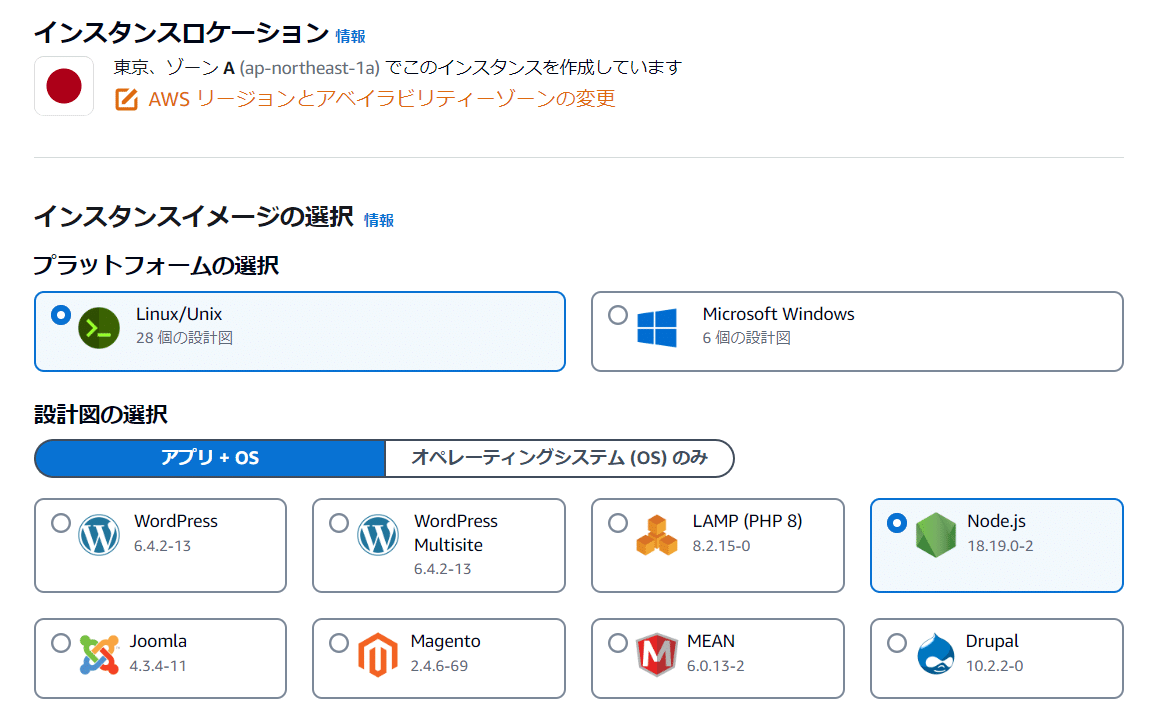This screenshot has width=1151, height=709.
Task: Click the プラットフォームの選択 heading
Action: pos(156,265)
